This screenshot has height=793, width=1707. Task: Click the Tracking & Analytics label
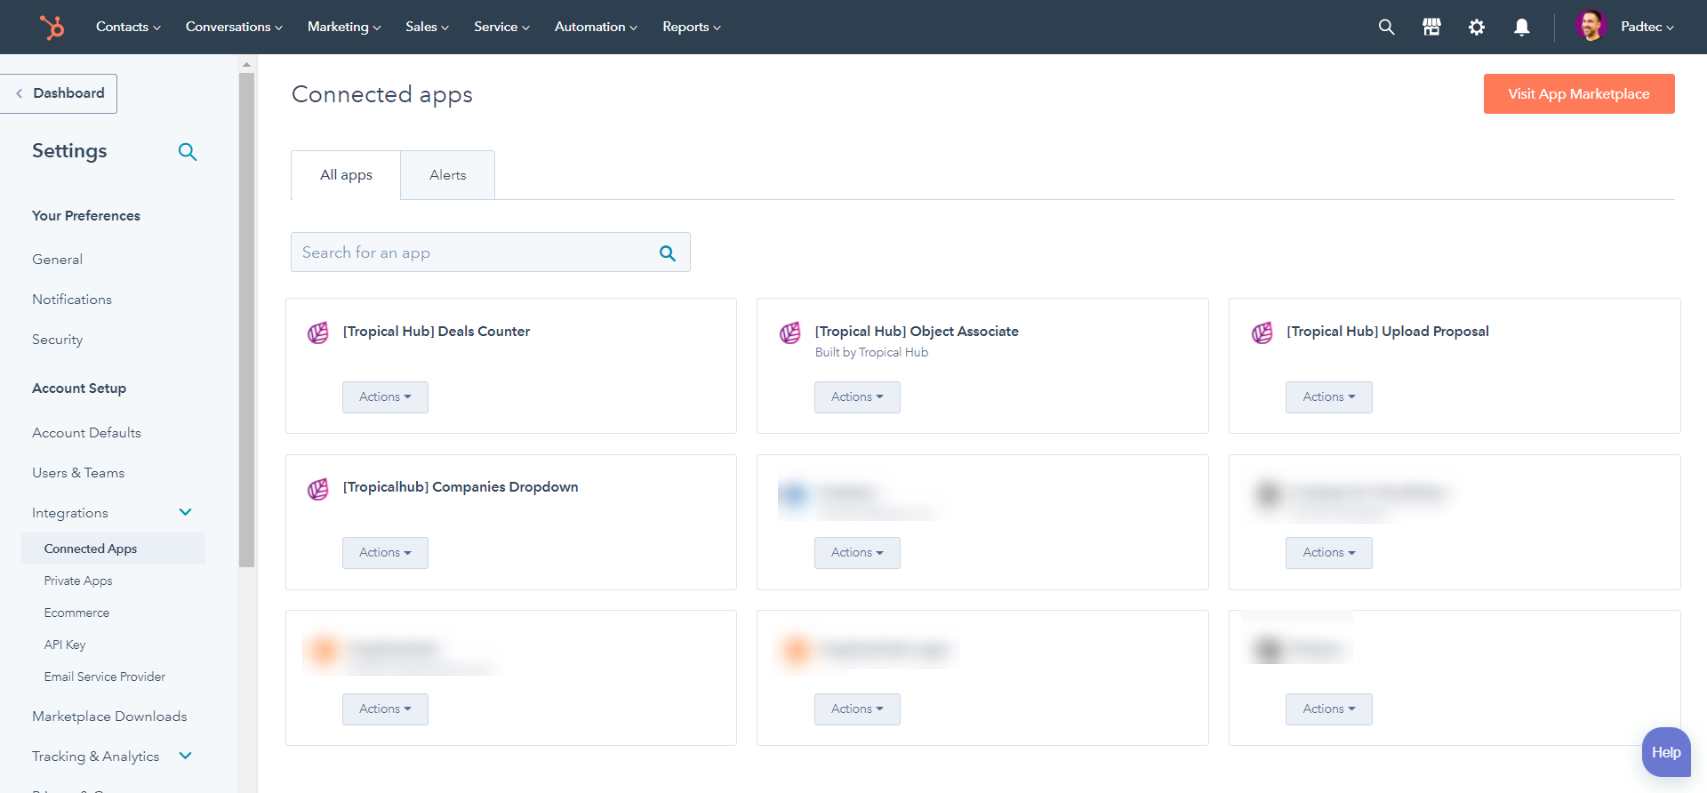(95, 757)
